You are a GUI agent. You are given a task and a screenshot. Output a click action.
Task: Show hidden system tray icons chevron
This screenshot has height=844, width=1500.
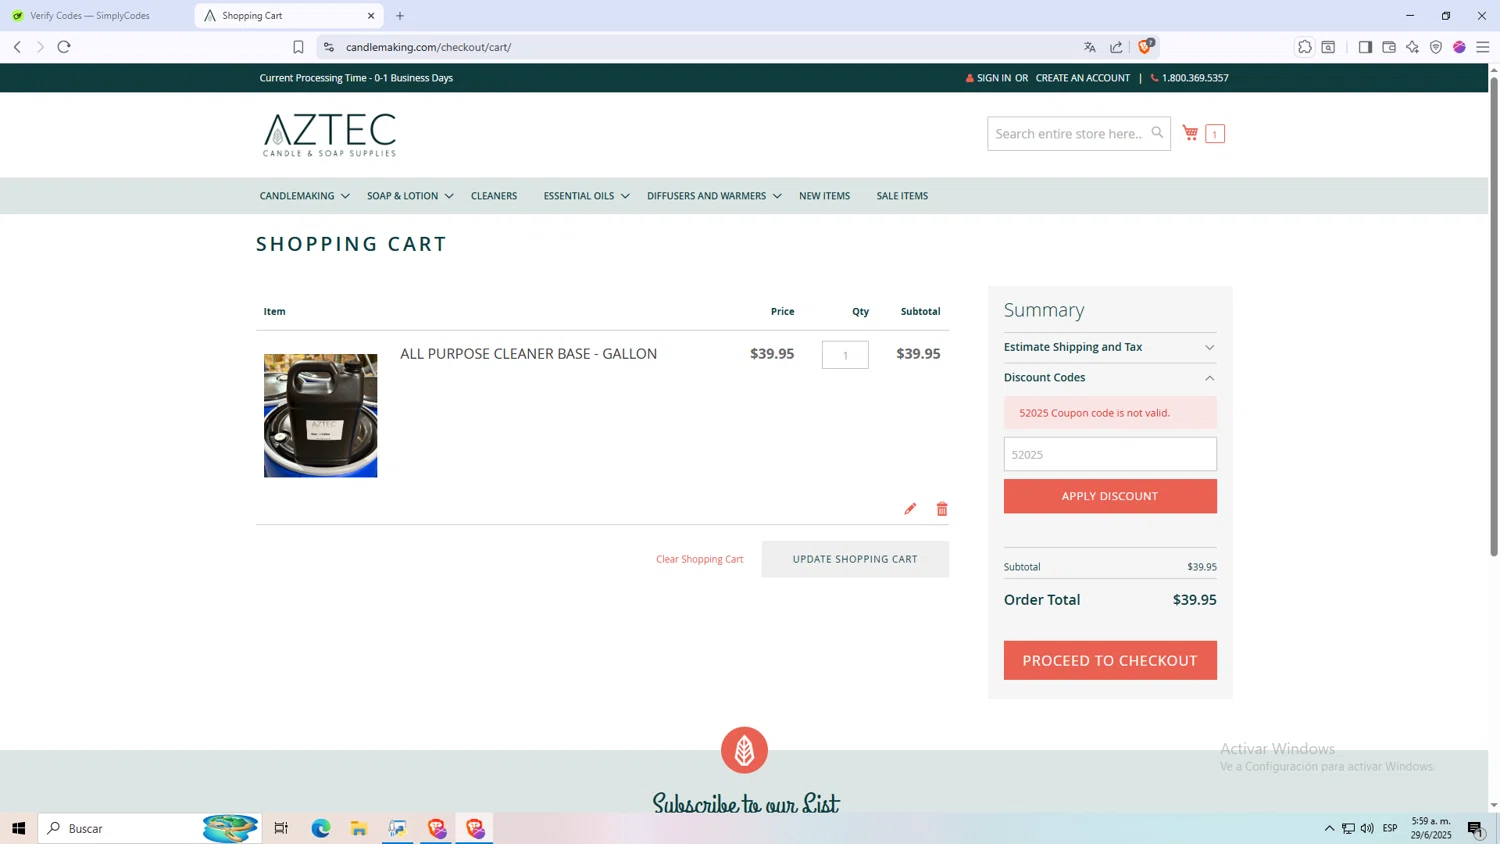coord(1329,828)
